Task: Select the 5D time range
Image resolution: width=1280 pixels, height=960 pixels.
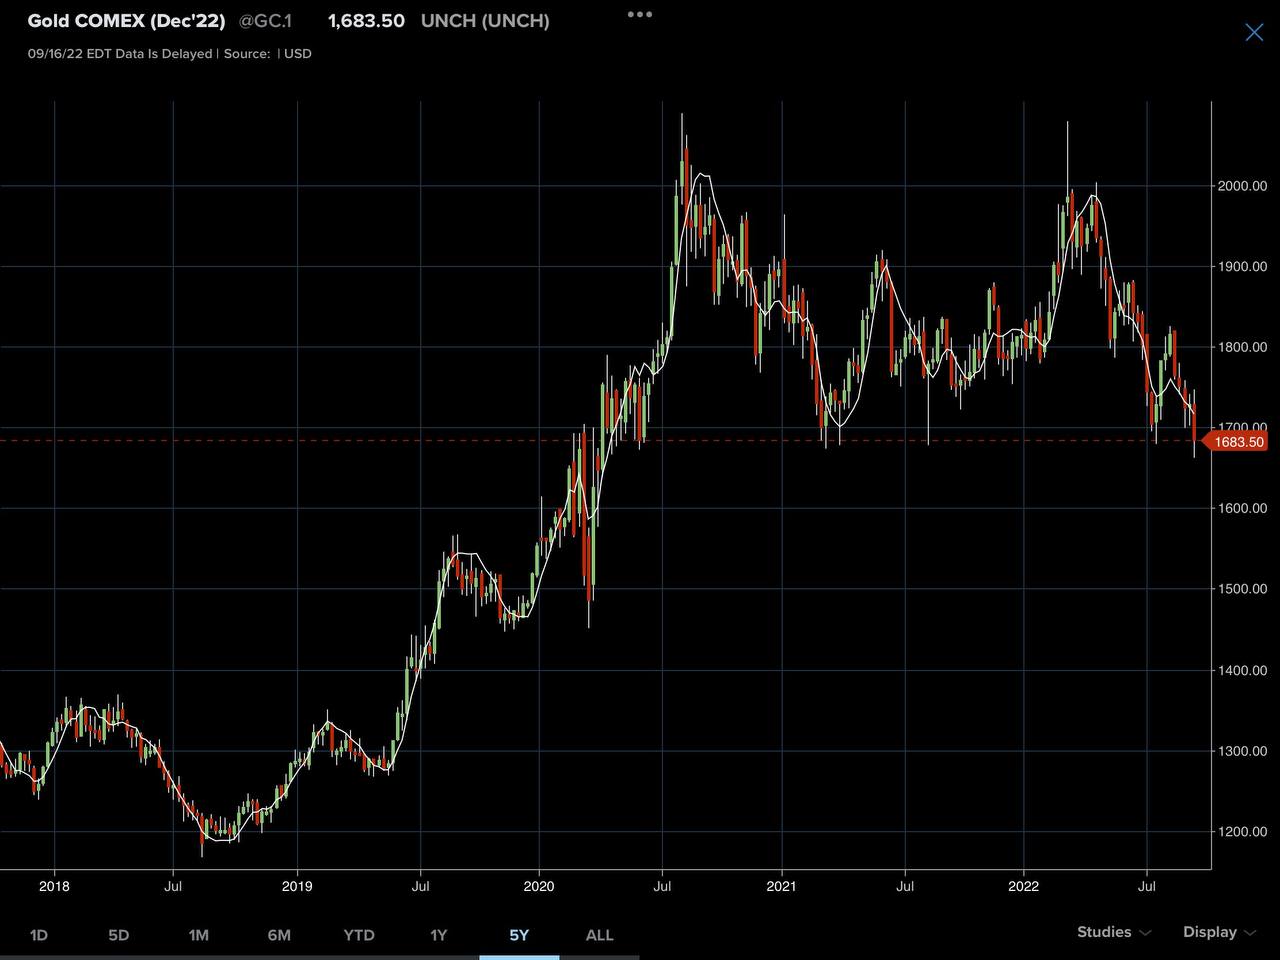Action: click(118, 935)
